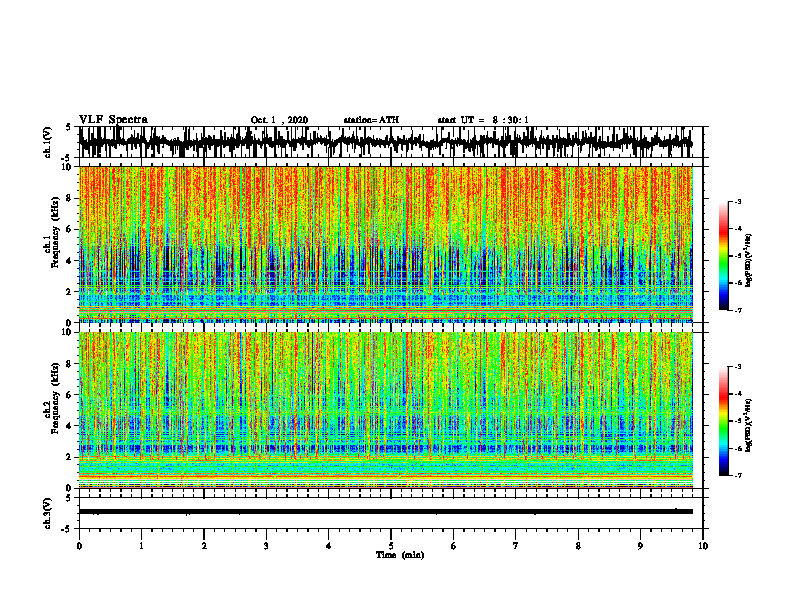Click the lower color scale bar for ch.2
This screenshot has height=612, width=792.
pyautogui.click(x=723, y=421)
